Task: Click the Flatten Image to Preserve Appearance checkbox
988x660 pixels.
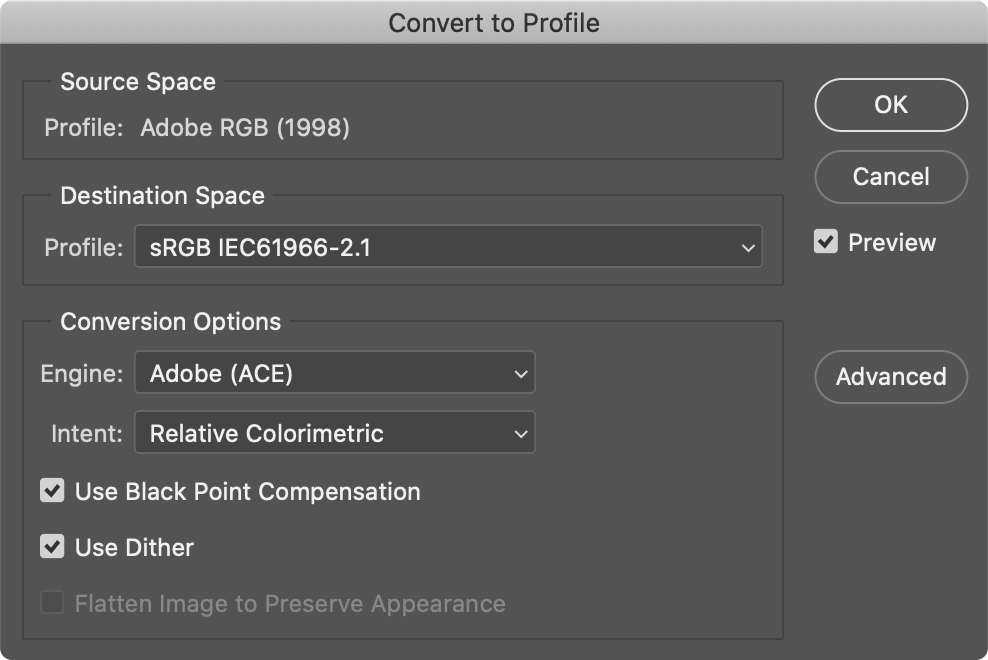Action: click(x=52, y=603)
